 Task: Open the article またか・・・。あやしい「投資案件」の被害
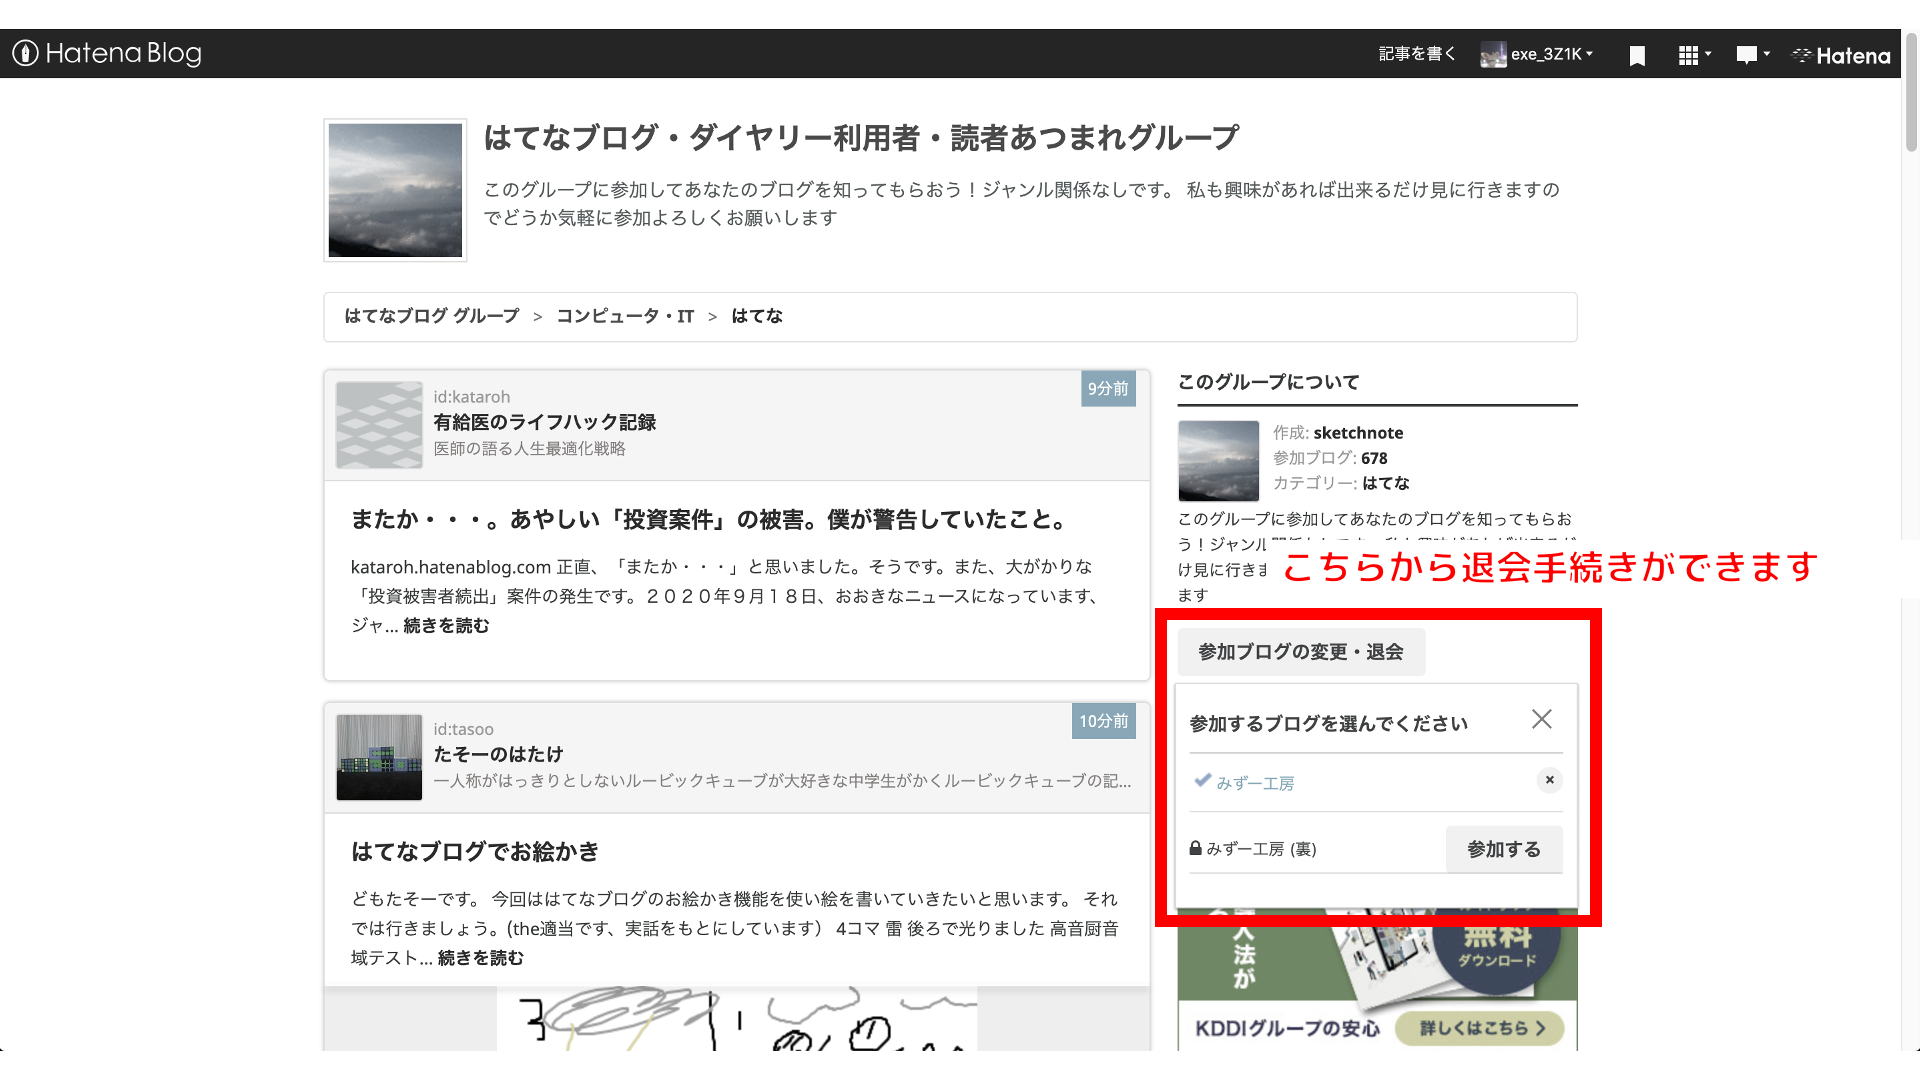coord(709,520)
